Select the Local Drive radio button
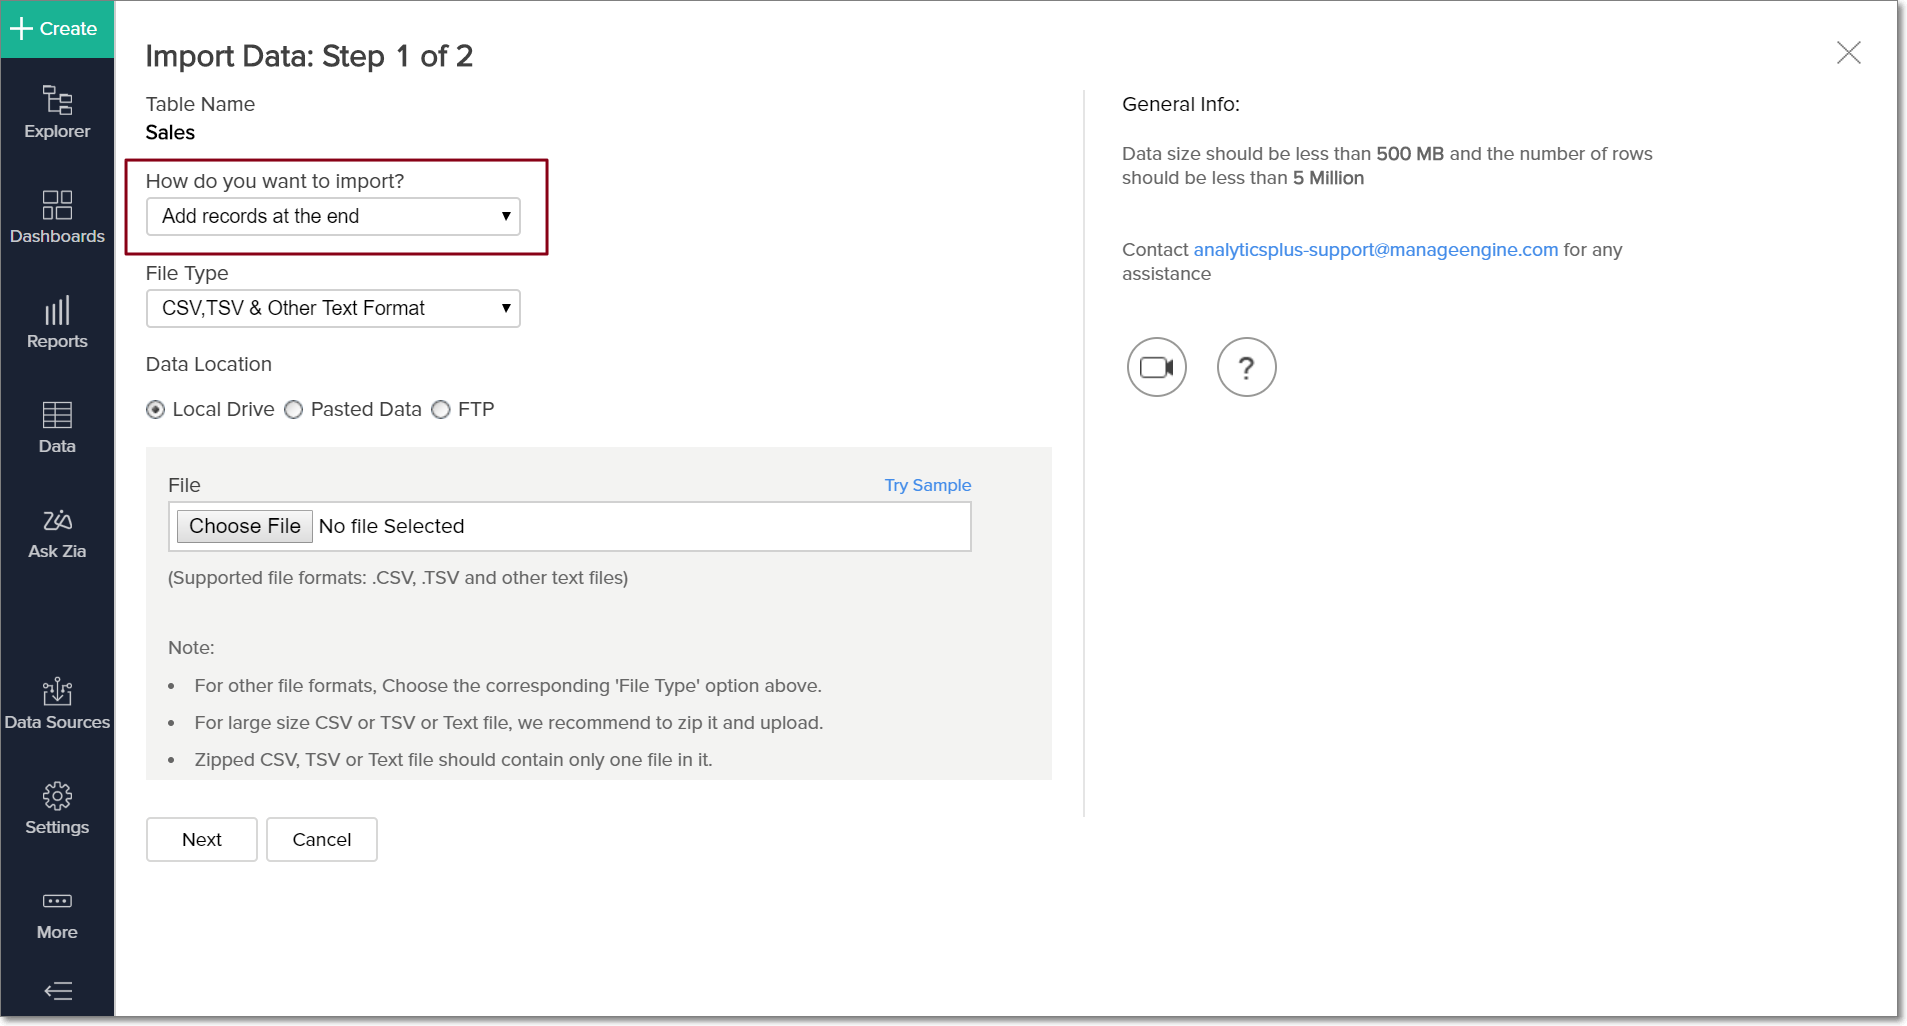The image size is (1907, 1026). point(156,410)
